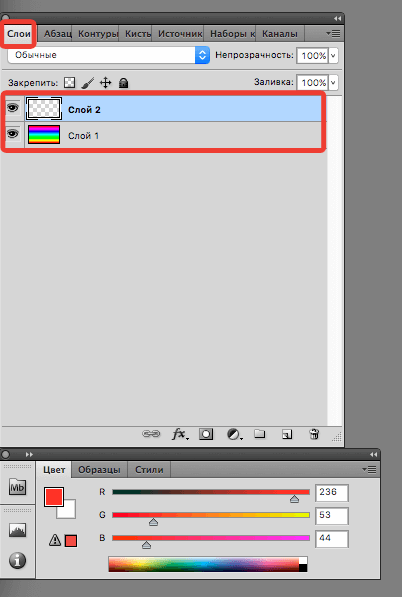Switch to the Каналы tab
The height and width of the screenshot is (597, 402).
pos(280,34)
